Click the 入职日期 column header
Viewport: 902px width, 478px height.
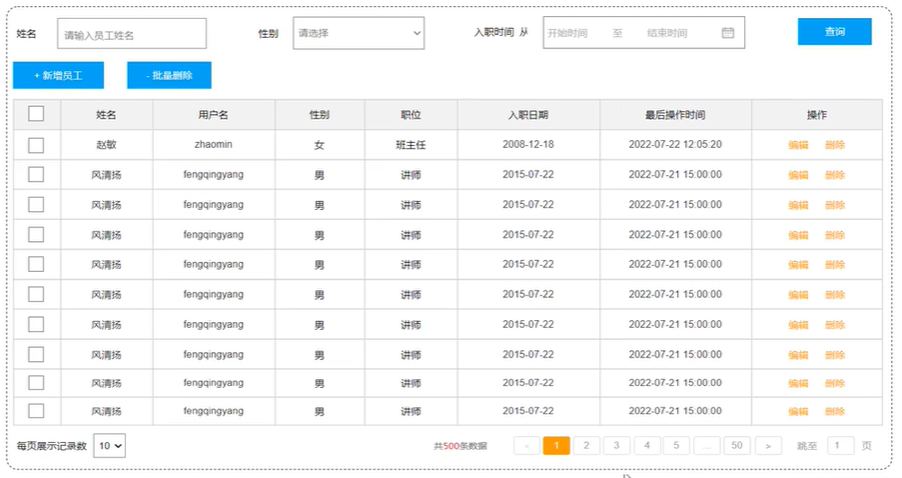click(528, 115)
